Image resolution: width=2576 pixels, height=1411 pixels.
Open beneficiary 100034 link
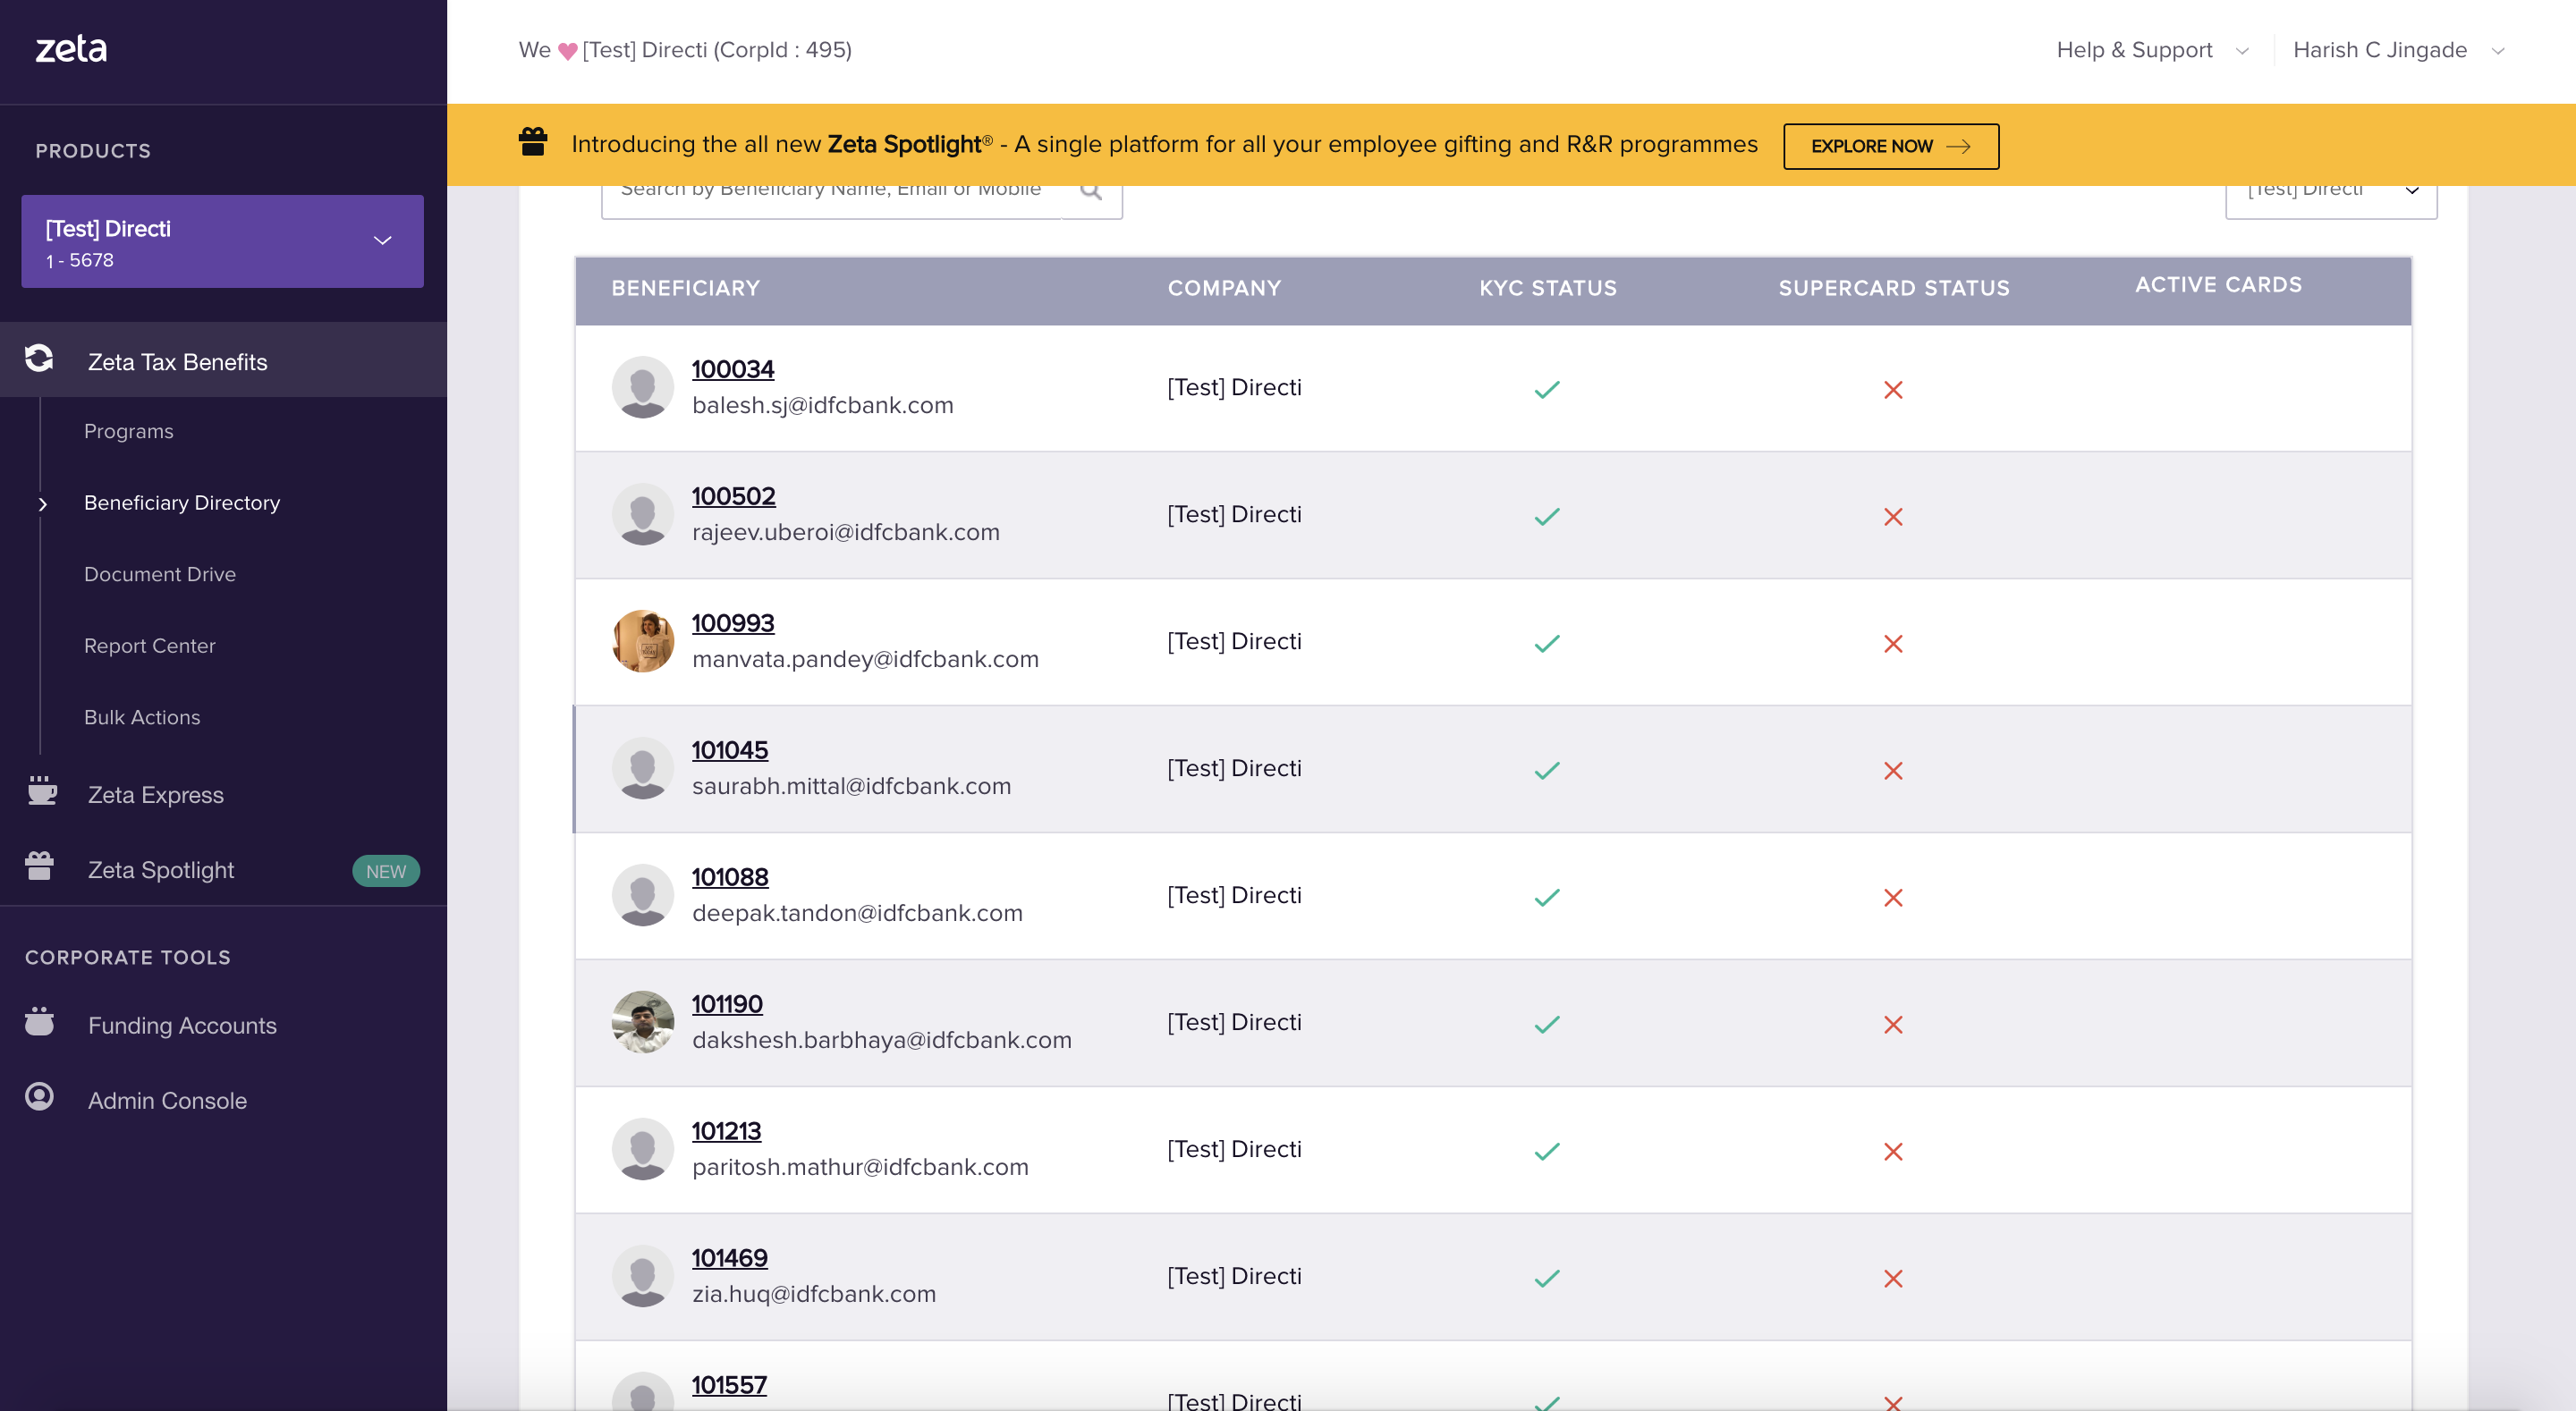(733, 369)
